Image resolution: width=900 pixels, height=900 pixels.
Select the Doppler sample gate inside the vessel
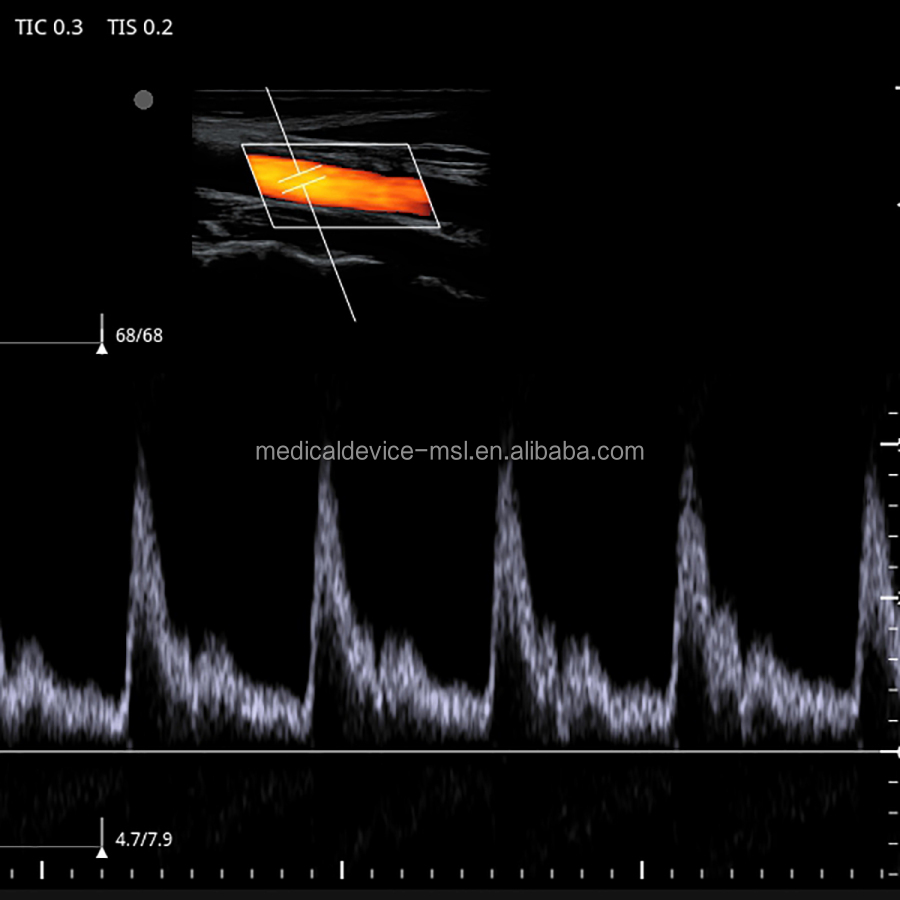(302, 180)
